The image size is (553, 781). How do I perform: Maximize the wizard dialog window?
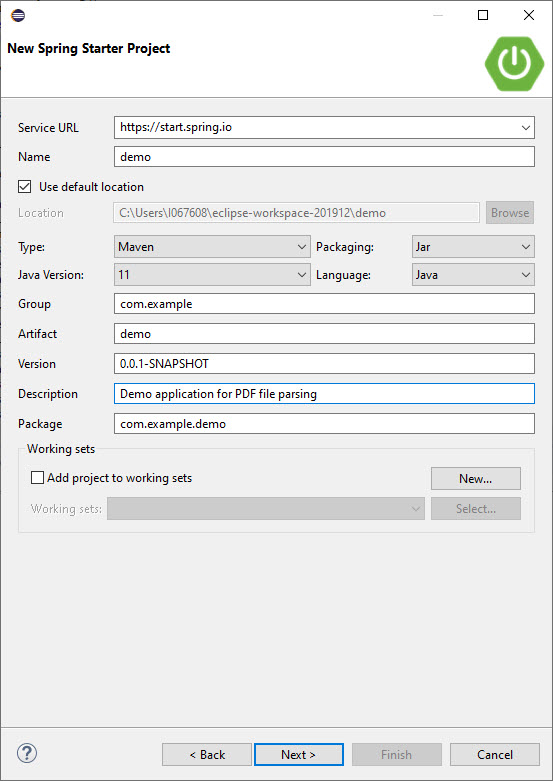483,15
